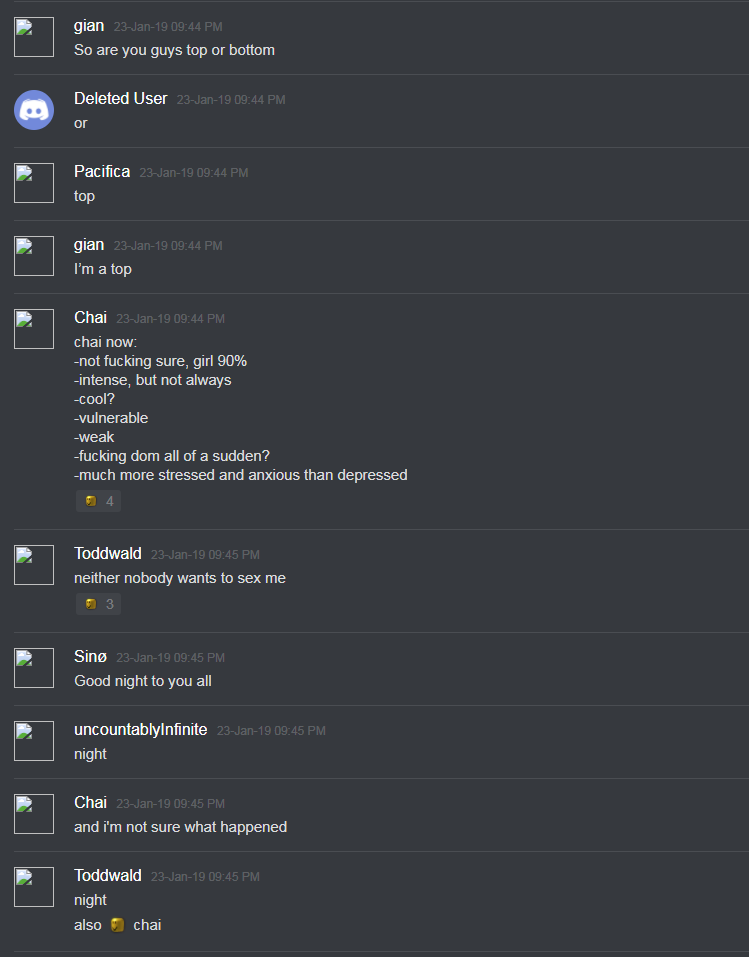The width and height of the screenshot is (749, 957).
Task: Click the 'Good night to you all' message
Action: coord(143,681)
